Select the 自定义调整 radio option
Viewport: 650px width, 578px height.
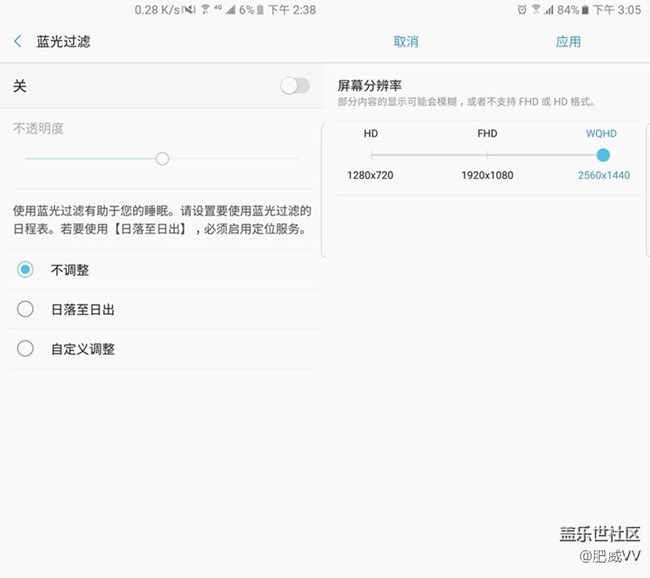26,349
